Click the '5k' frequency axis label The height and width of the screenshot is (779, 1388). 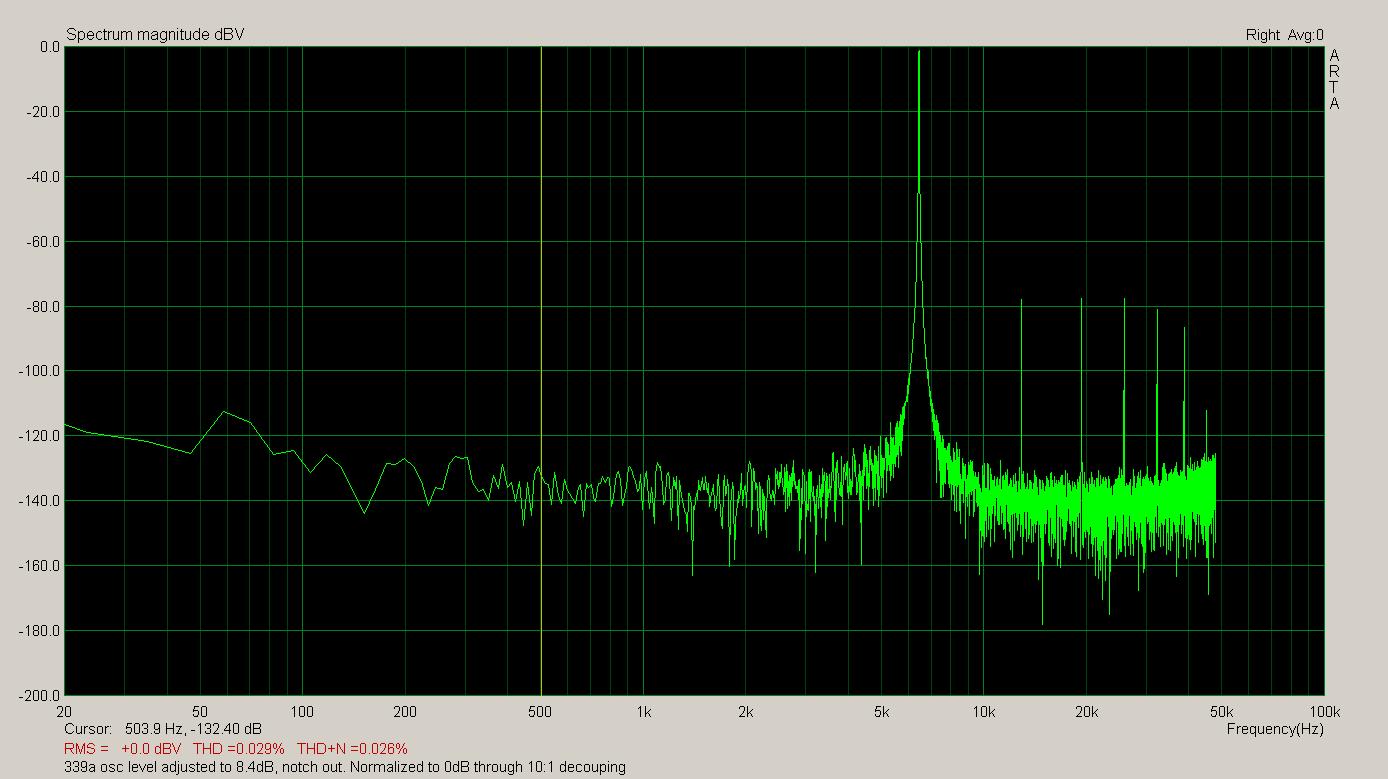[881, 712]
